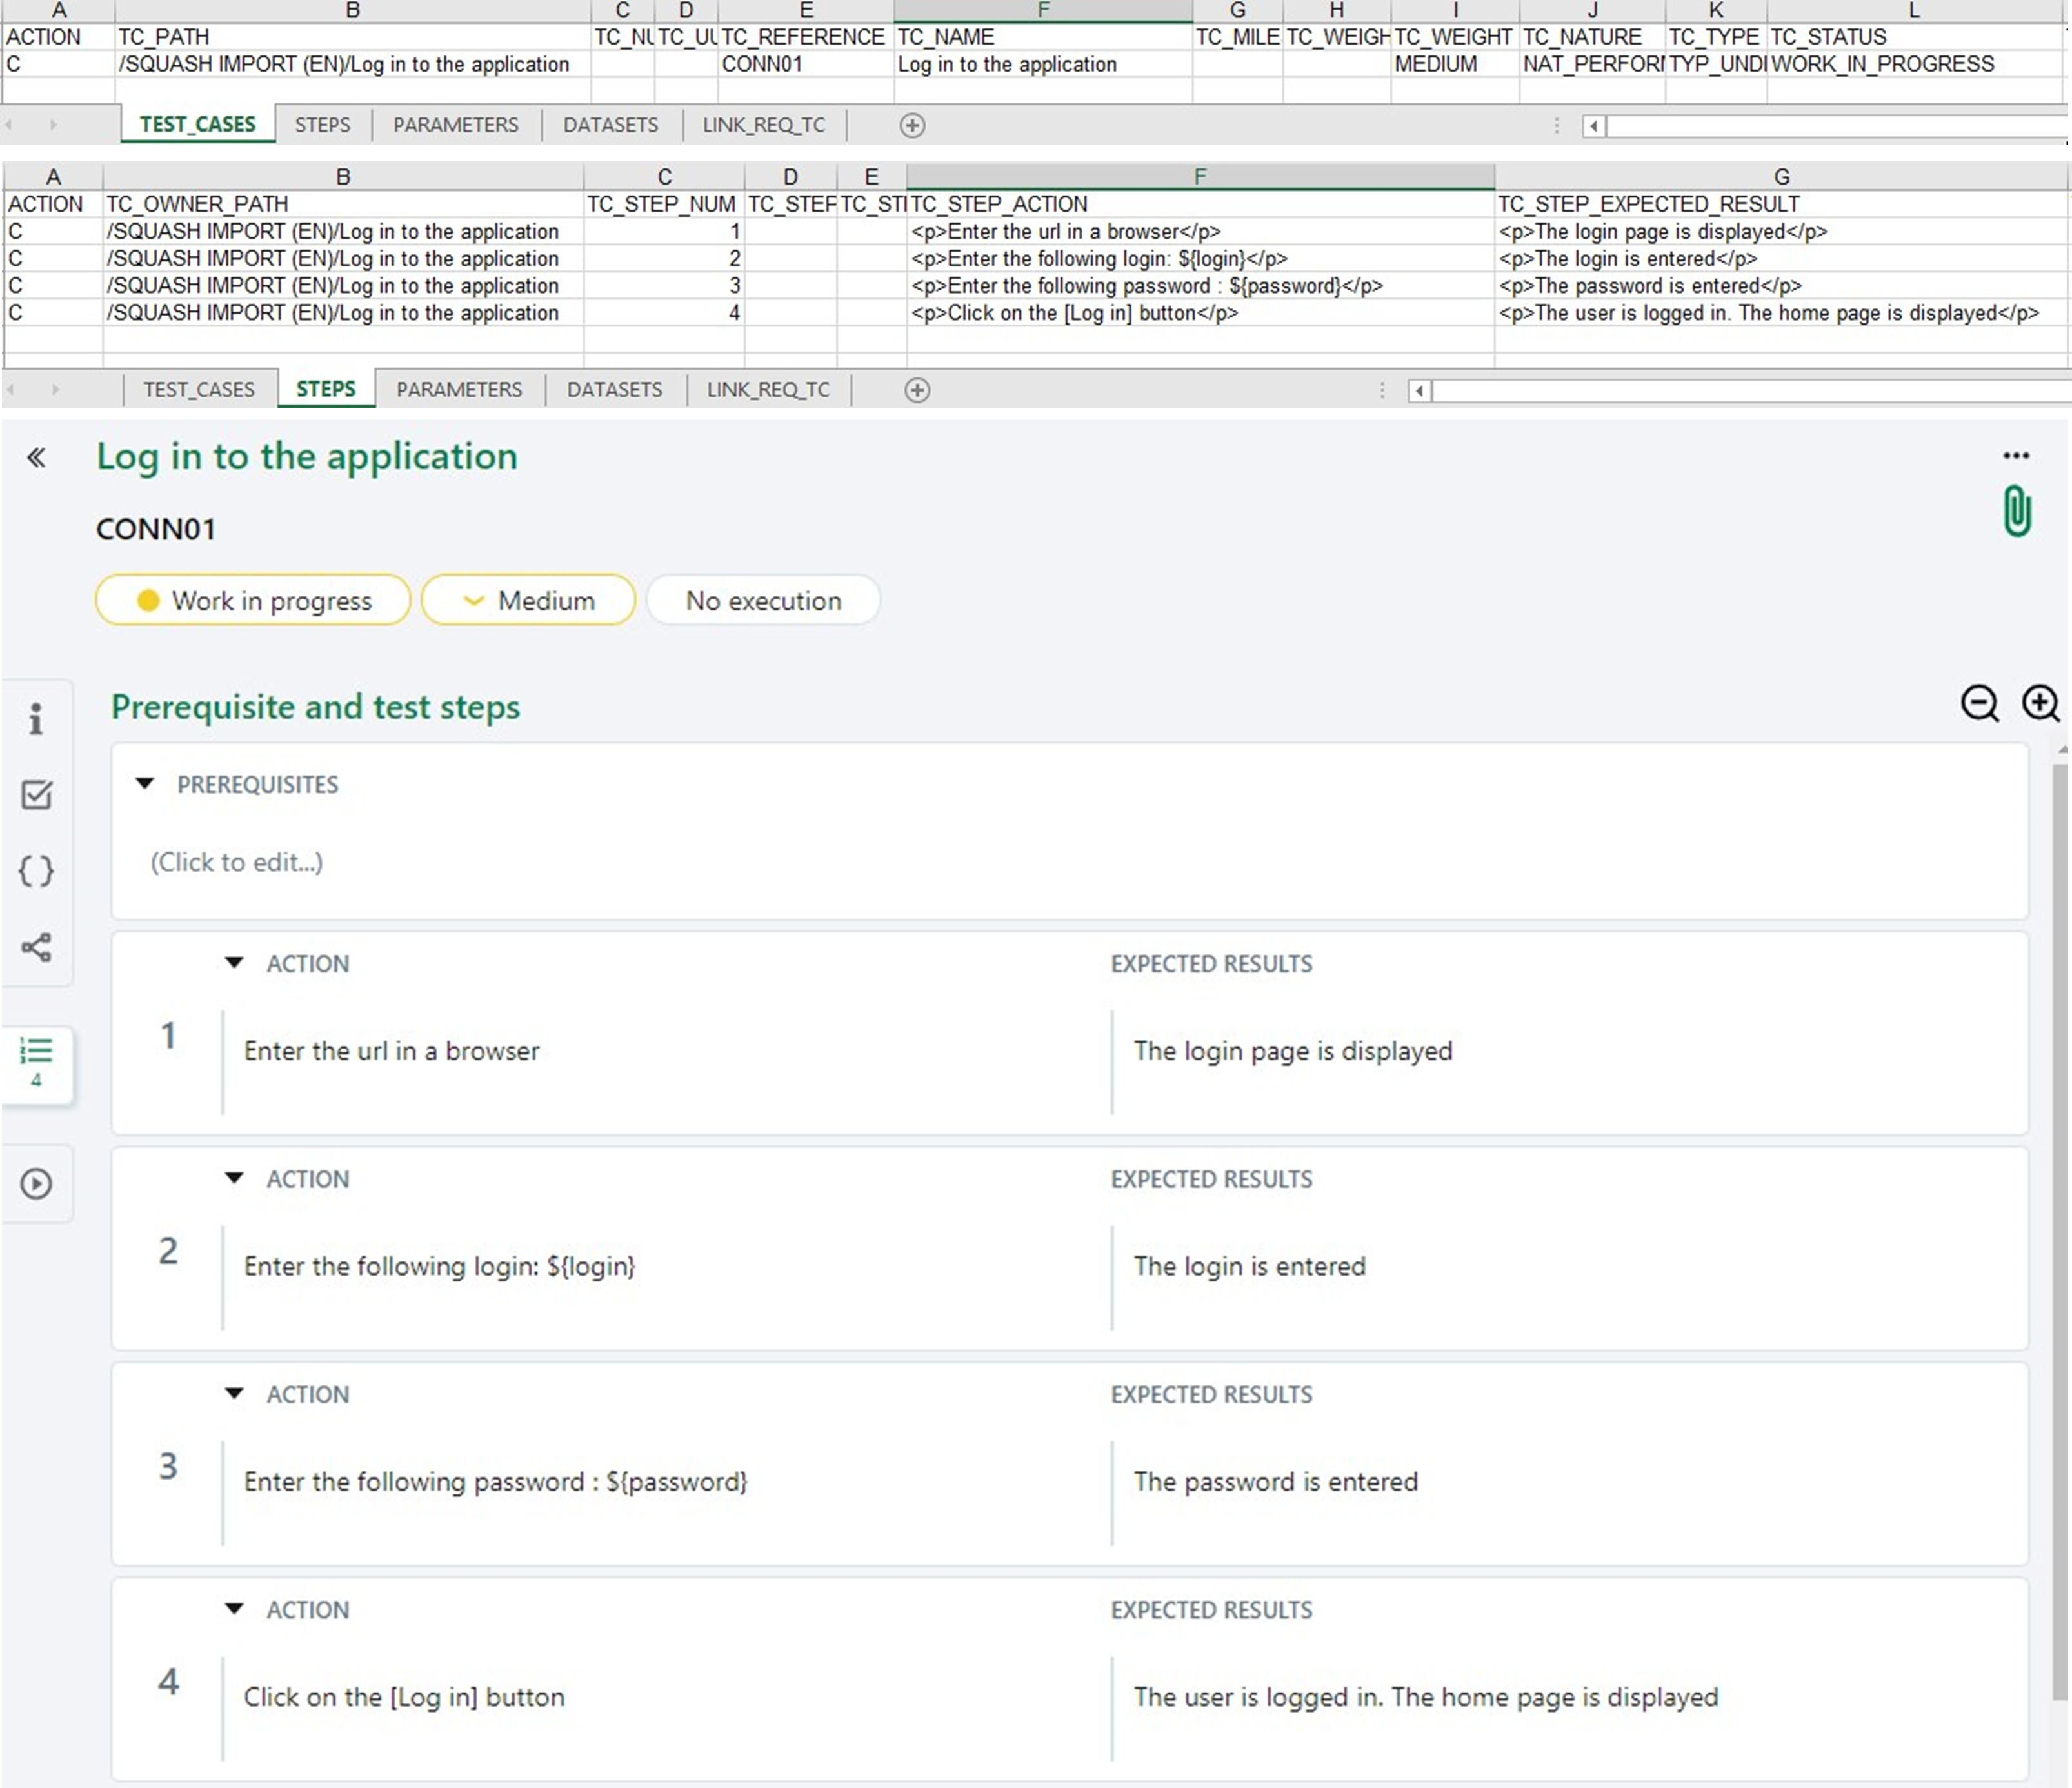Open attachments via the paperclip icon
Image resolution: width=2072 pixels, height=1788 pixels.
pos(2016,510)
